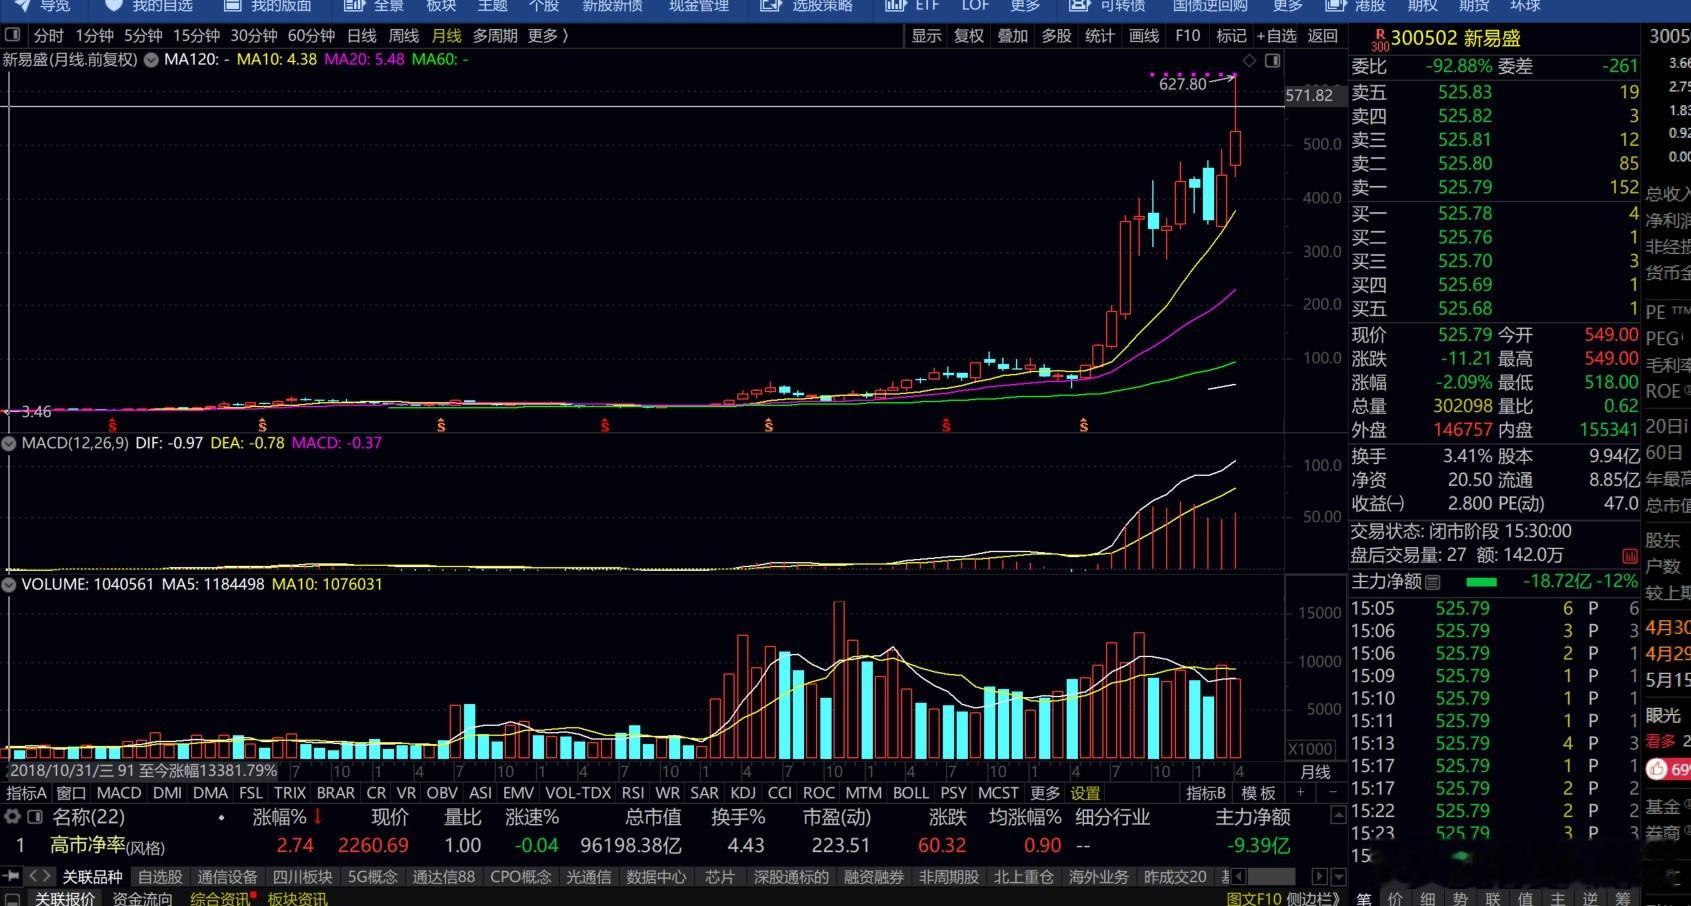Click the 多股 toolbar button
This screenshot has height=906, width=1691.
tap(1056, 36)
